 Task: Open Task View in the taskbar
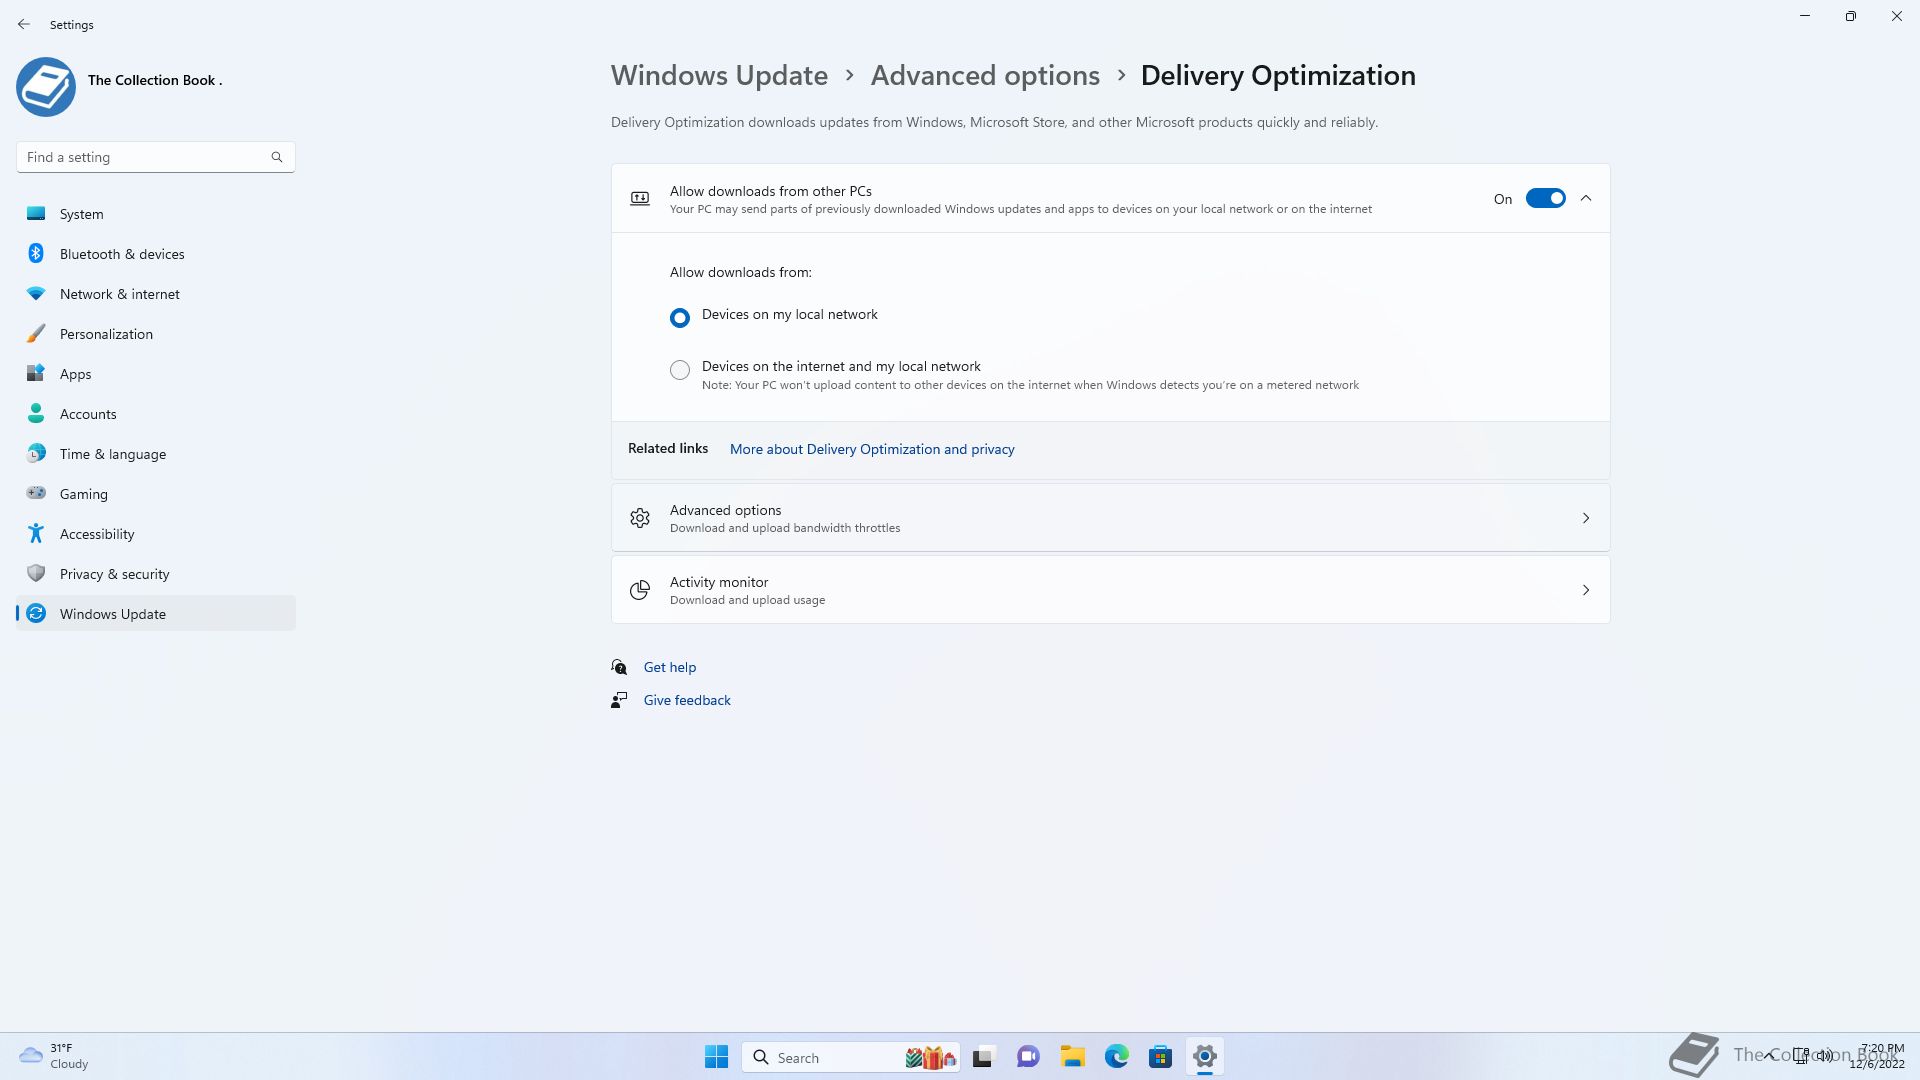click(x=984, y=1057)
